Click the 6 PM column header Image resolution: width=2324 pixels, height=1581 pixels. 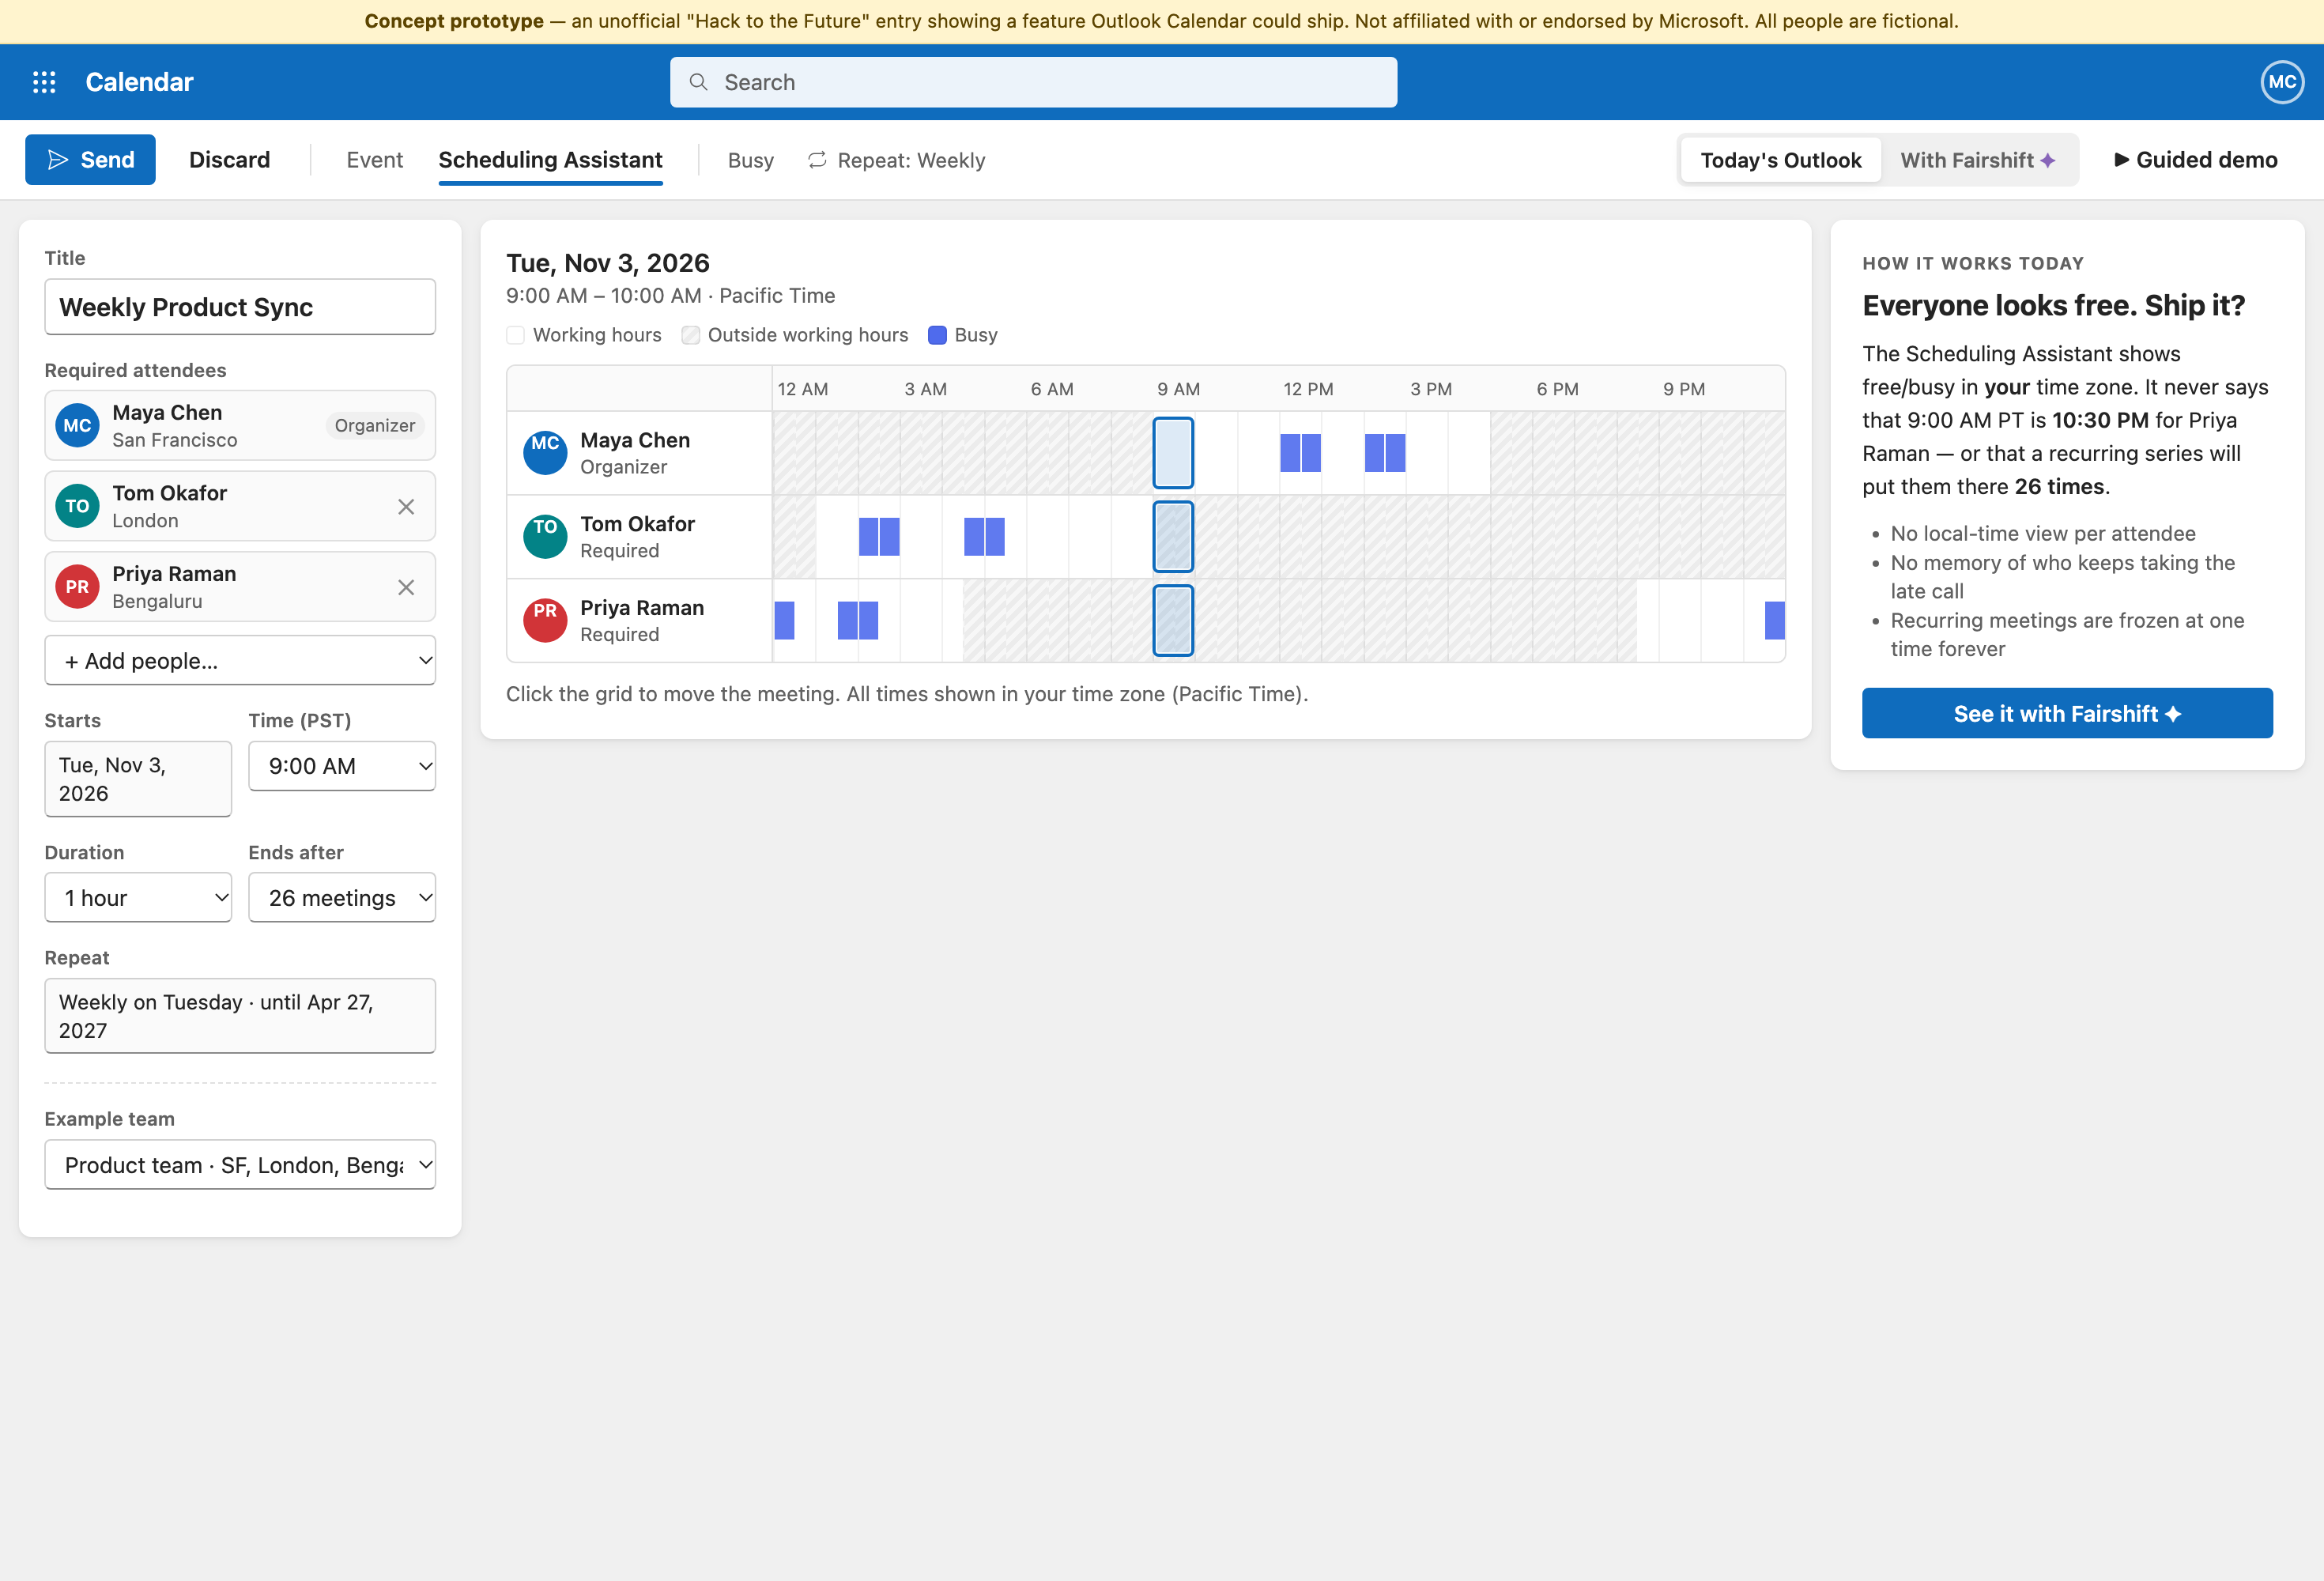pos(1557,389)
